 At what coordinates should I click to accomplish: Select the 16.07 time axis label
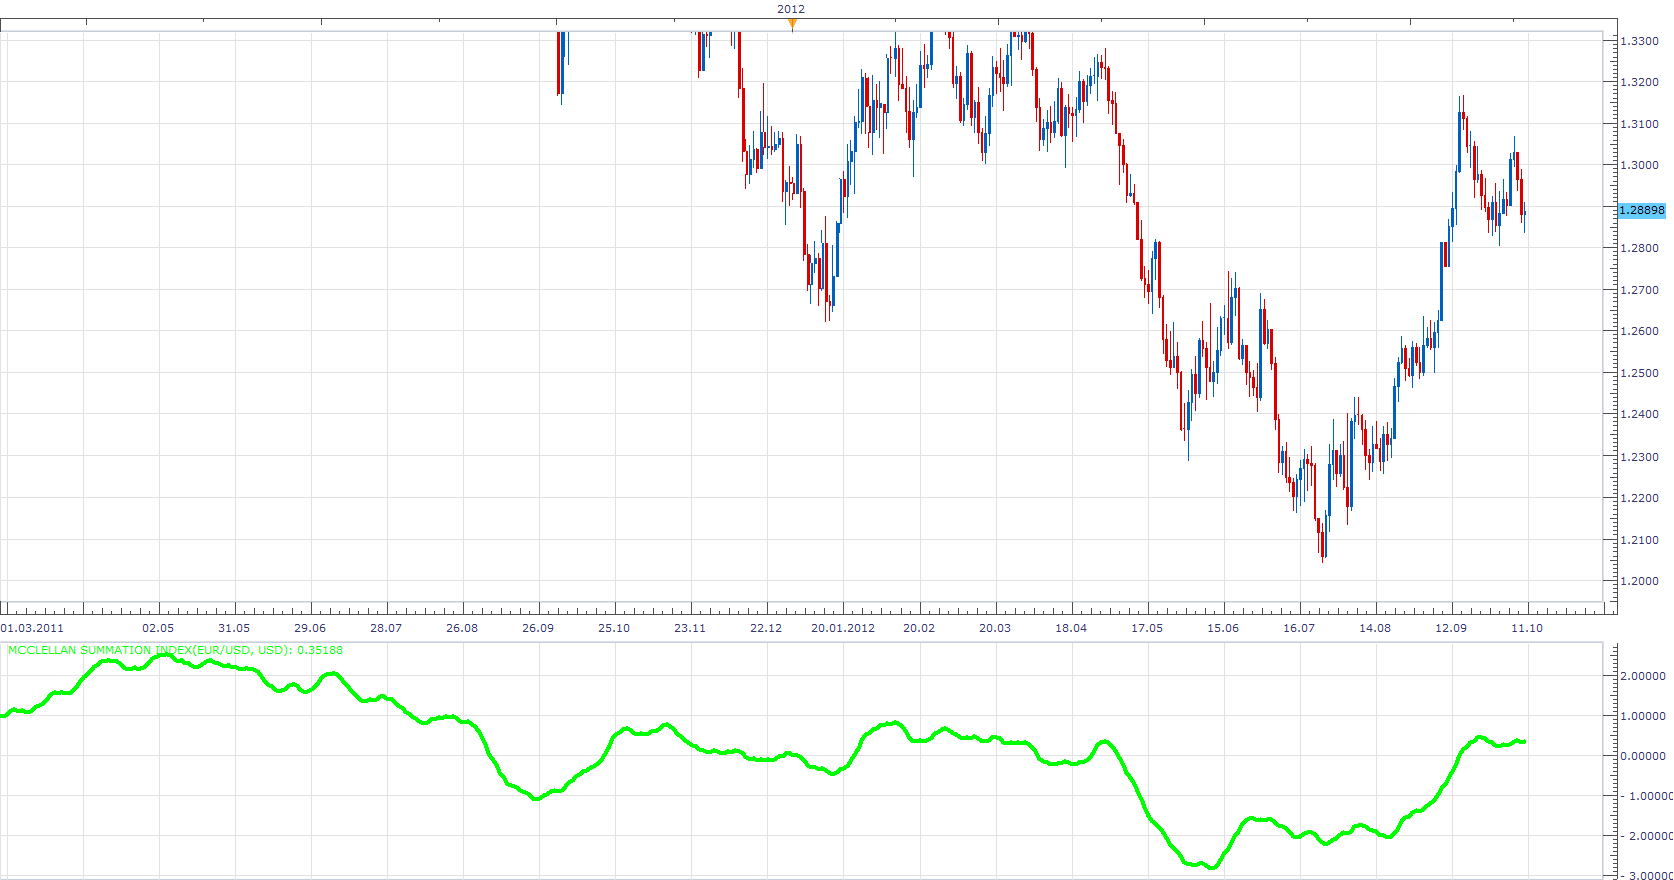tap(1299, 628)
